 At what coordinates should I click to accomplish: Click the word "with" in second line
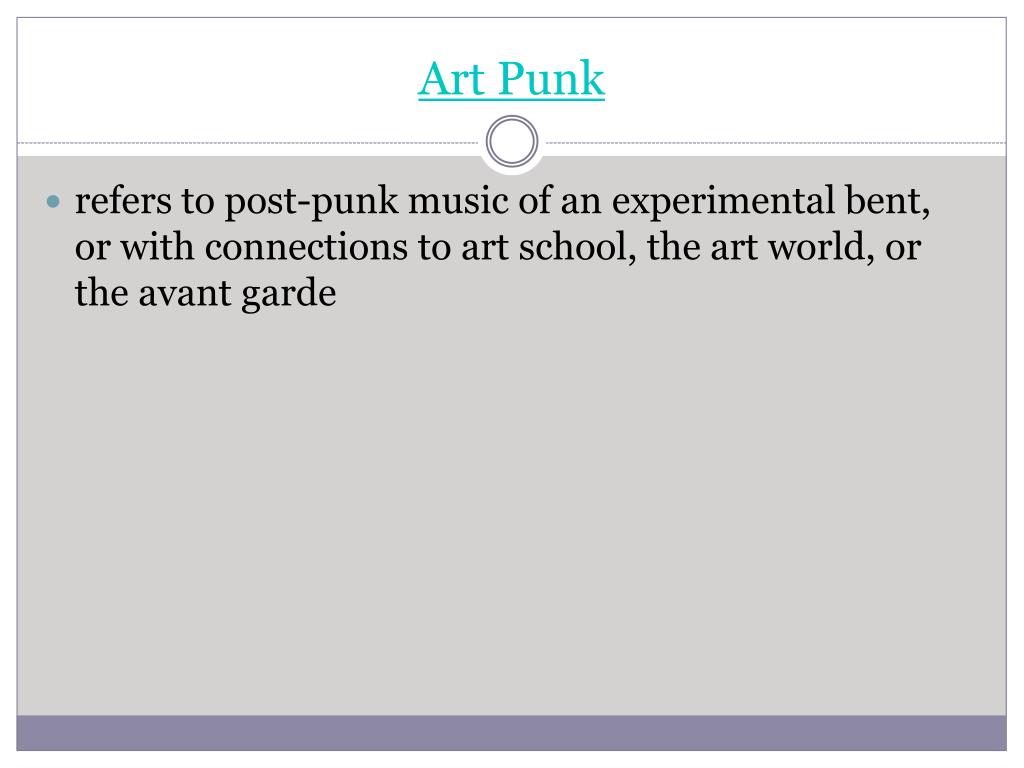click(x=157, y=248)
